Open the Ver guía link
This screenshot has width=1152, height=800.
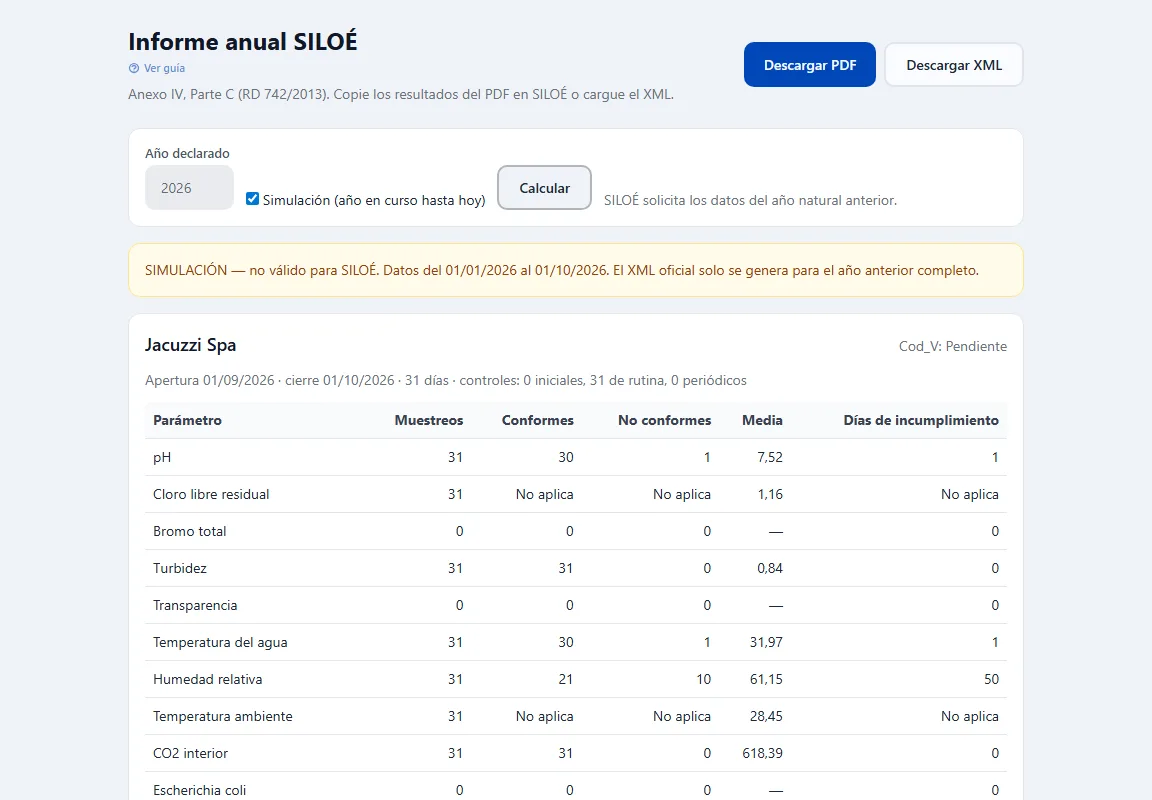pyautogui.click(x=164, y=68)
